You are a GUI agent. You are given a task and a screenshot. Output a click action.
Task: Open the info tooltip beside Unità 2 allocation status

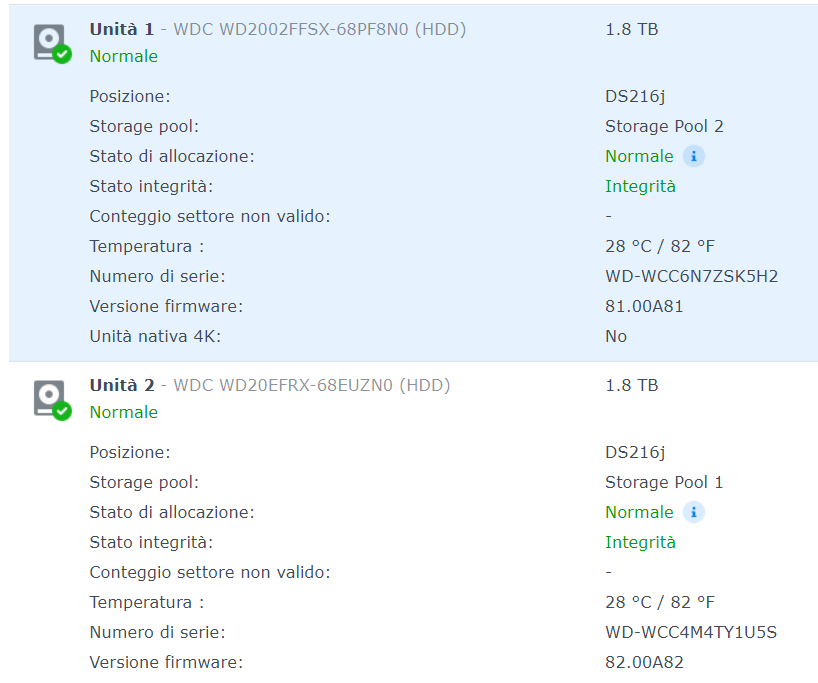[694, 512]
